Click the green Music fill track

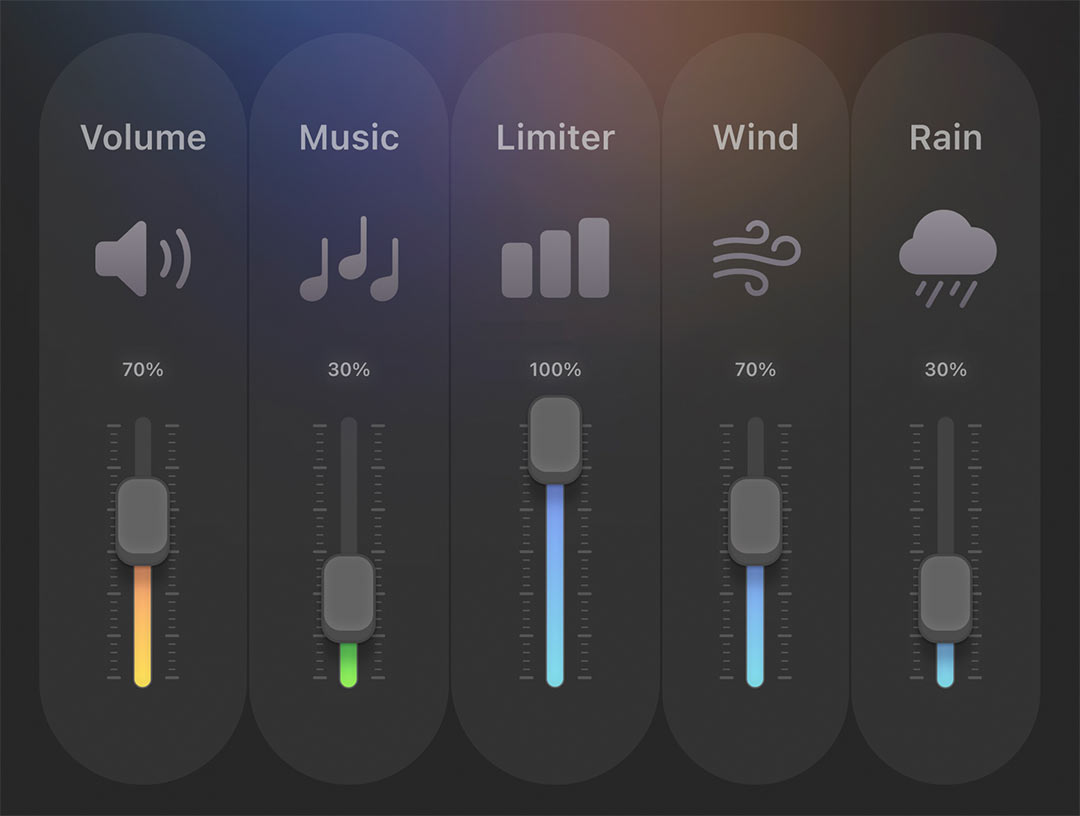coord(349,664)
